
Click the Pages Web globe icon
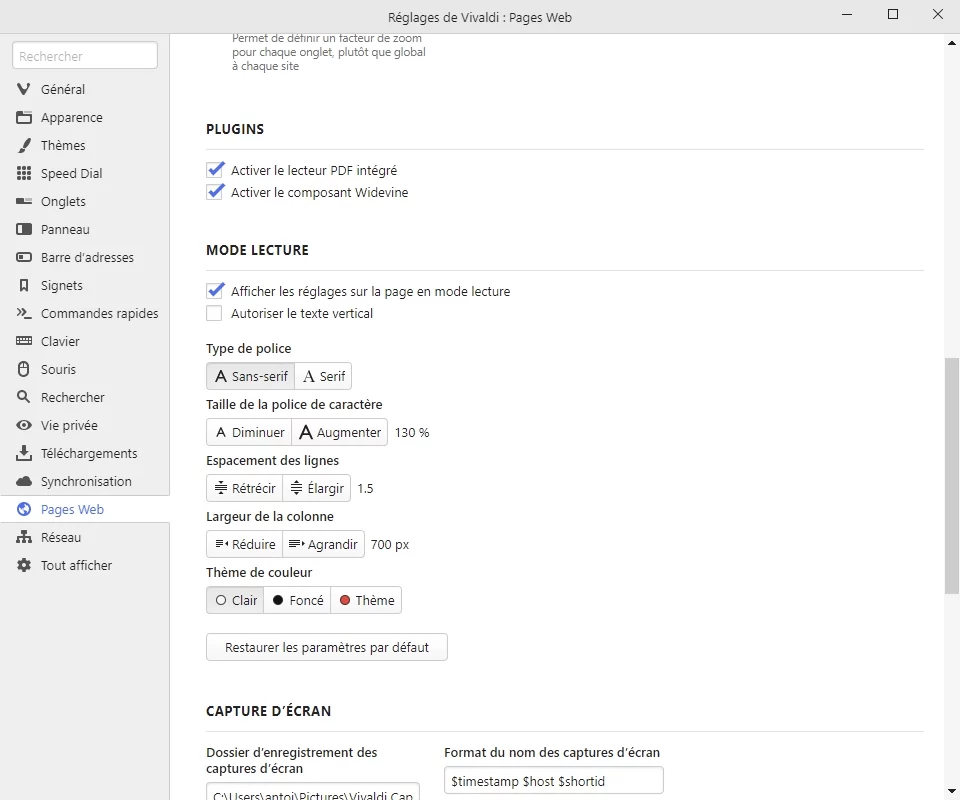pyautogui.click(x=24, y=509)
